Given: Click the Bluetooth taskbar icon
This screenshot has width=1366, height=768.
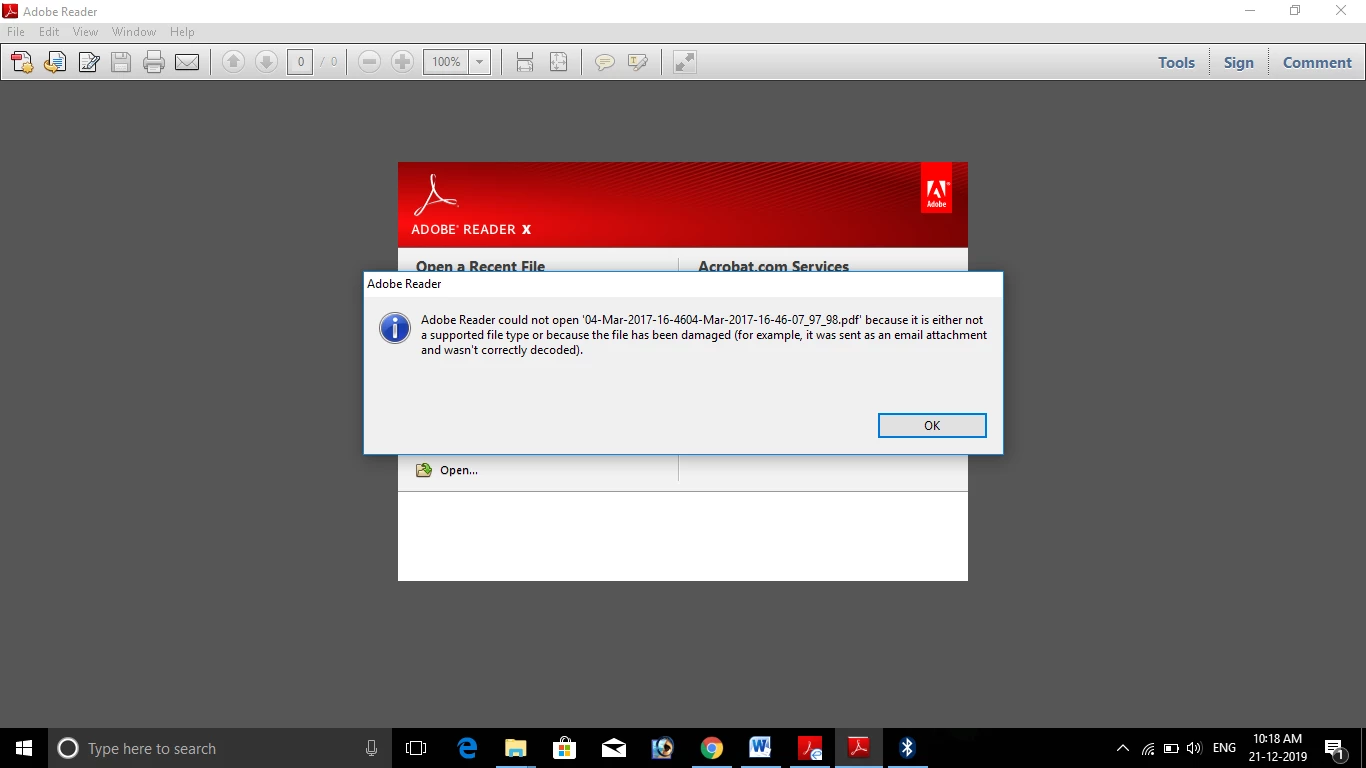Looking at the screenshot, I should (907, 748).
